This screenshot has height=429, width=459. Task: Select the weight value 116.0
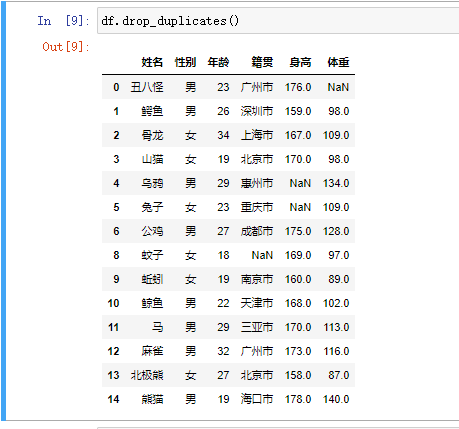click(x=336, y=351)
